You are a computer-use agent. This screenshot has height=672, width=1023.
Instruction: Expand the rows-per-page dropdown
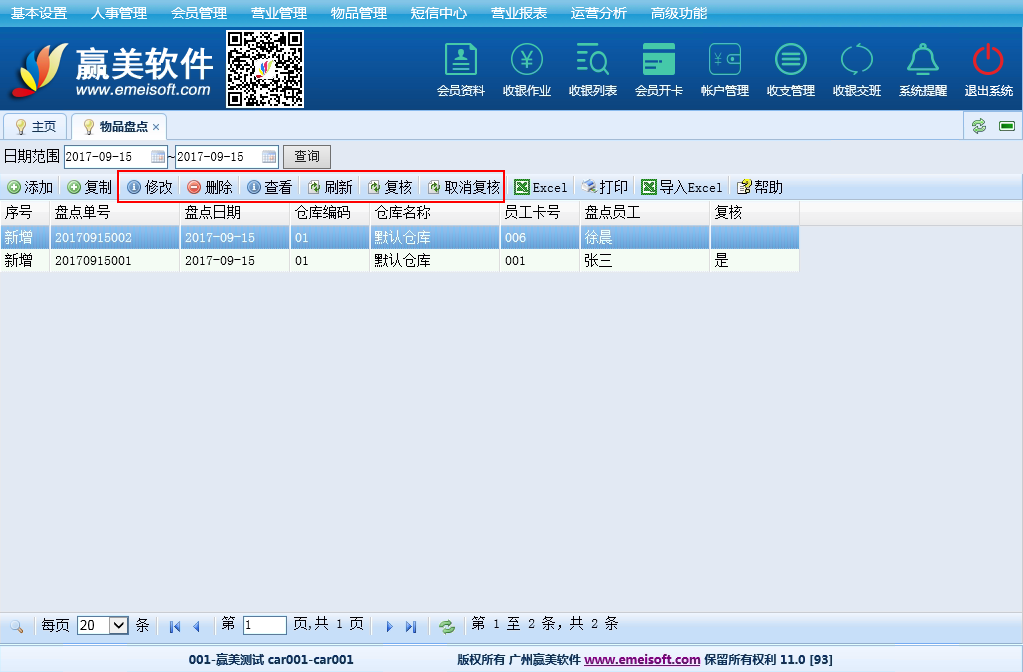118,626
